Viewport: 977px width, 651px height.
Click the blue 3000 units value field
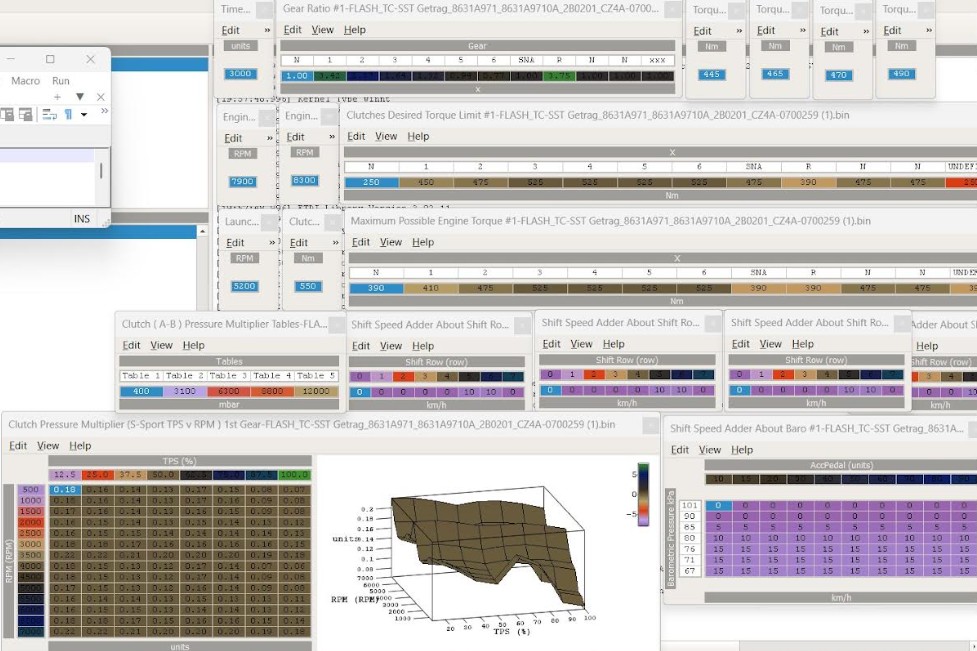241,72
